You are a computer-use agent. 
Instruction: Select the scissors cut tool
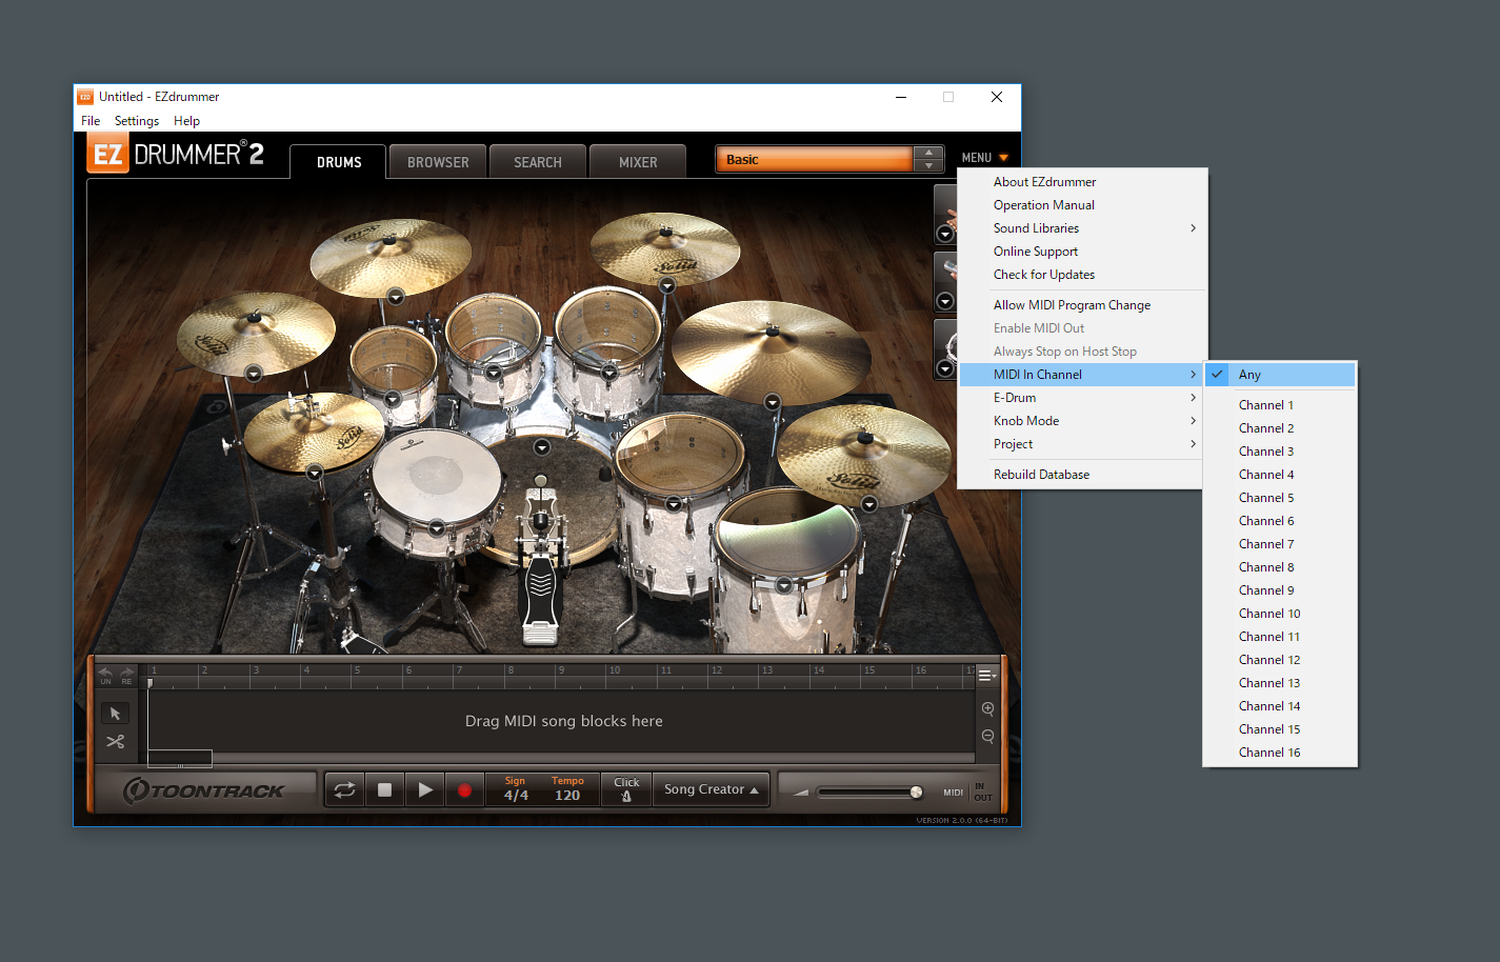point(115,741)
